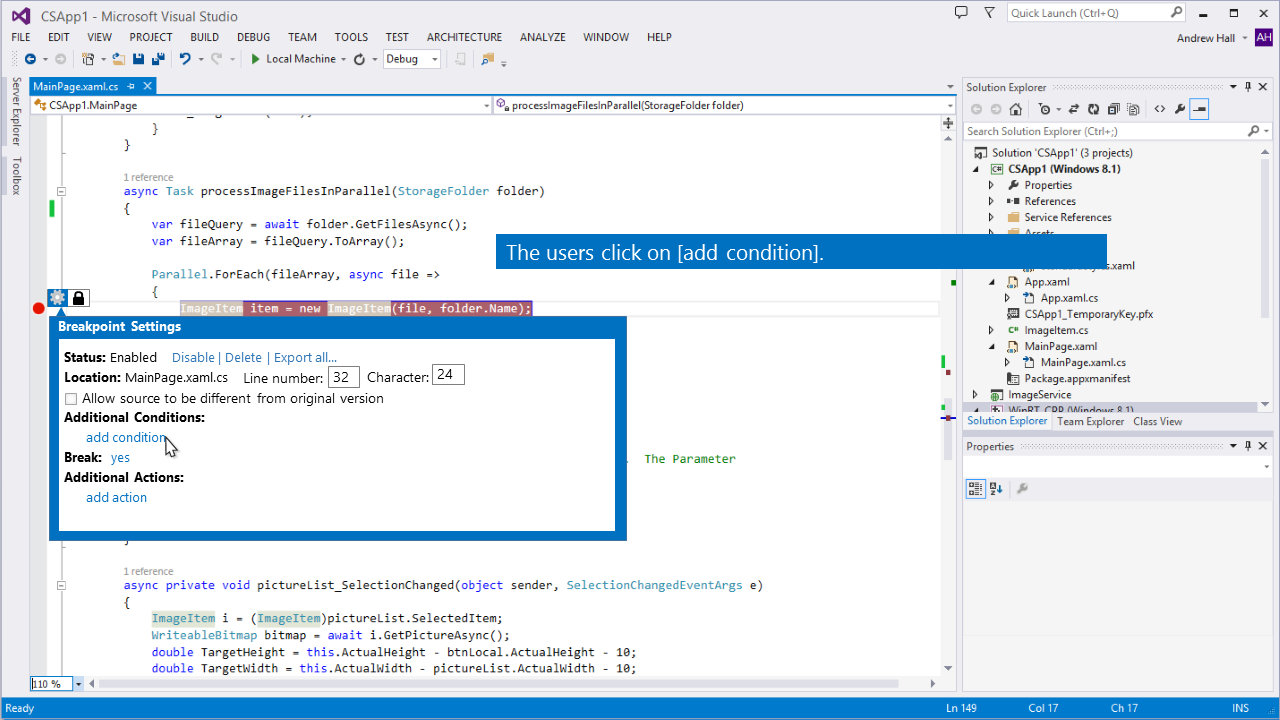Expand the References node in Solution Explorer
1280x720 pixels.
coord(991,201)
